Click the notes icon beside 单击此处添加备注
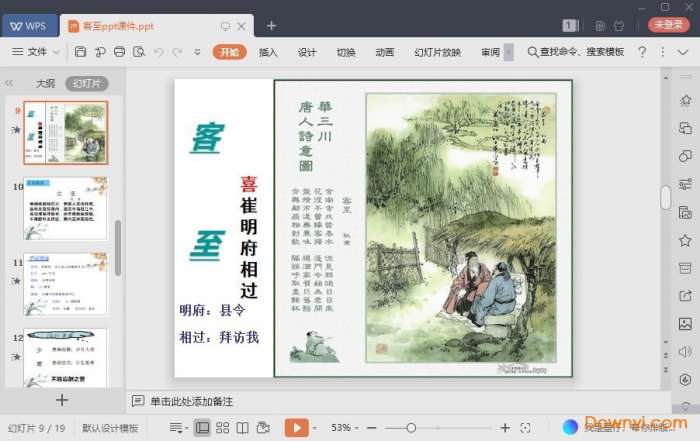Viewport: 700px width, 441px height. [138, 401]
